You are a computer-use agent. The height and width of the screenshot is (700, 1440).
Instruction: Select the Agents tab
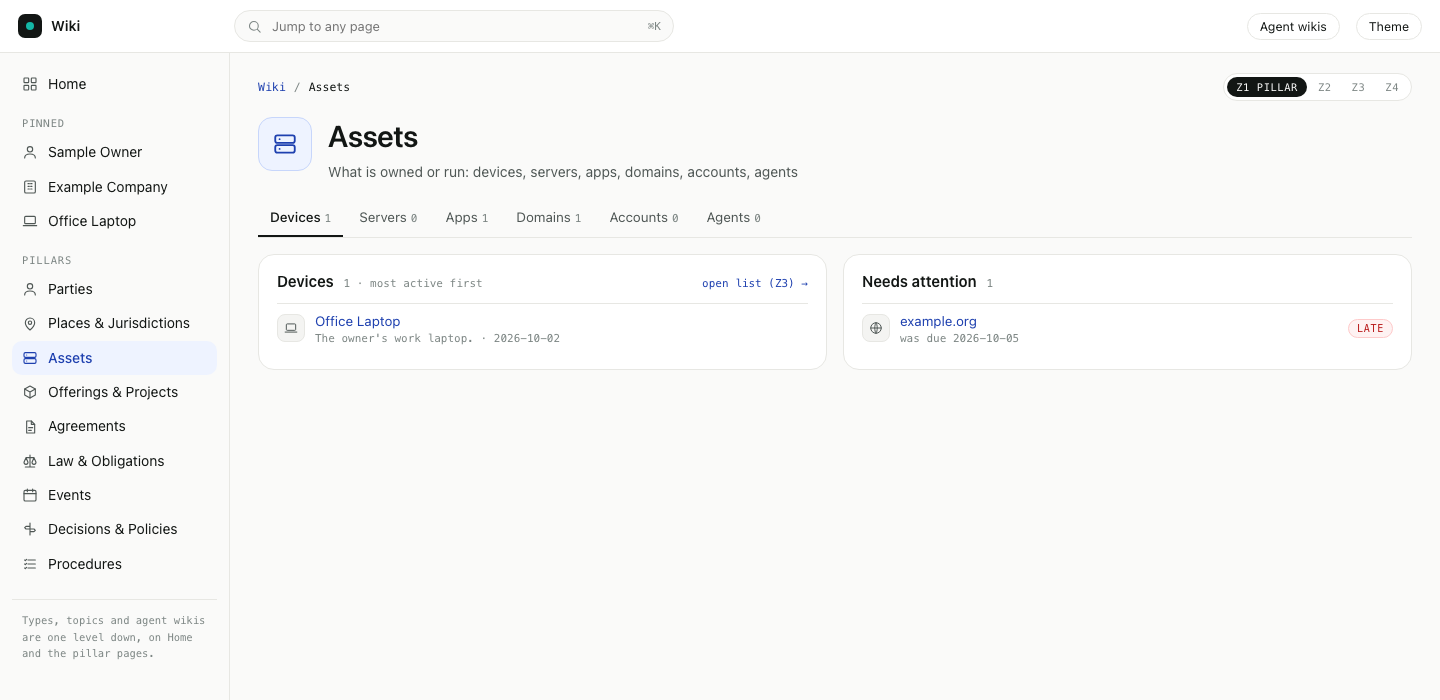[x=733, y=218]
